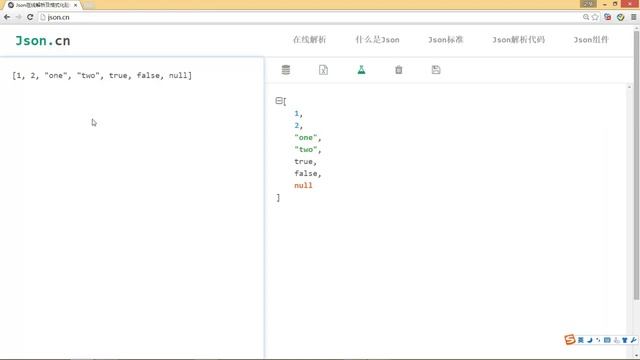Click the green flask icon

(x=361, y=70)
